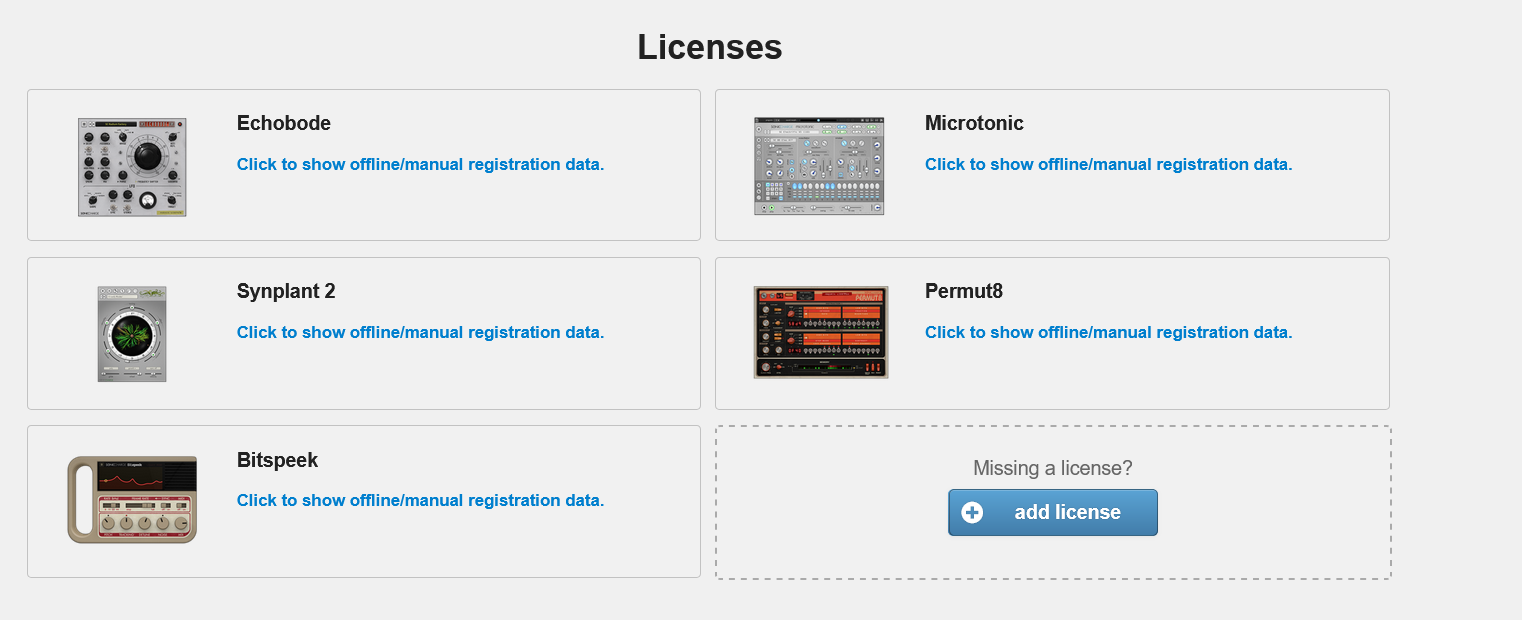The image size is (1523, 620).
Task: Click the add license button
Action: click(1053, 513)
